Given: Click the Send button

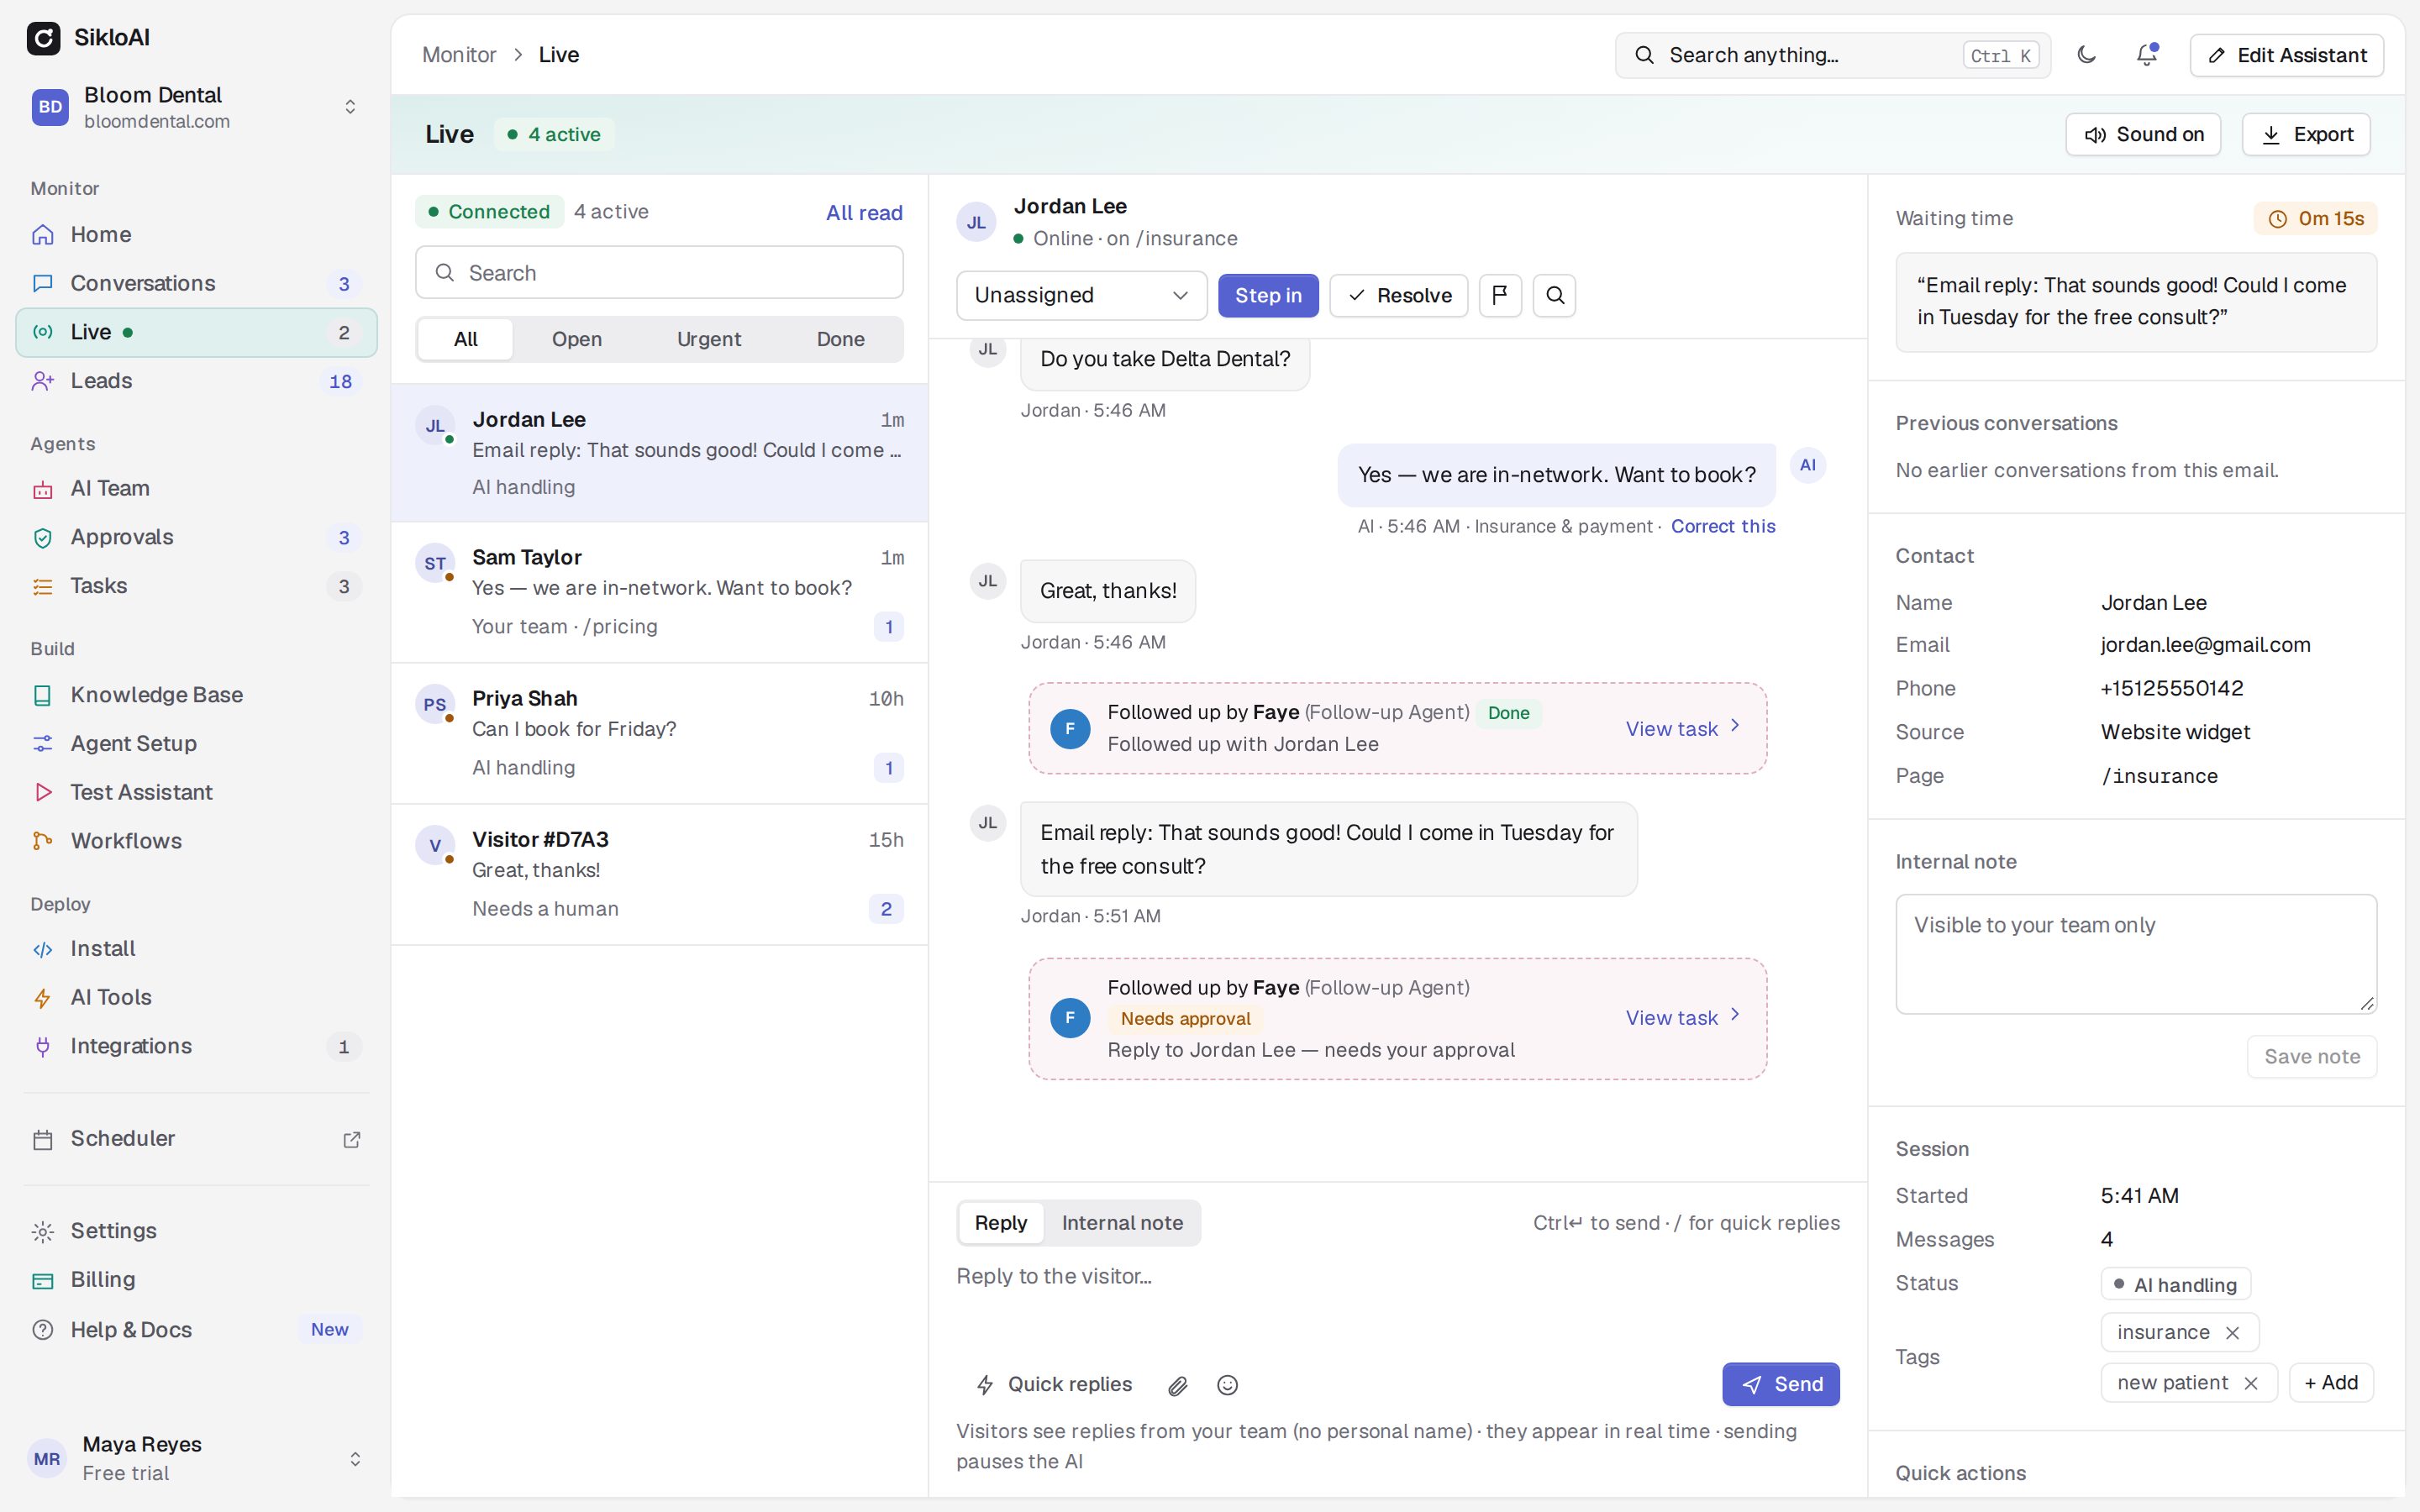Looking at the screenshot, I should (x=1781, y=1384).
